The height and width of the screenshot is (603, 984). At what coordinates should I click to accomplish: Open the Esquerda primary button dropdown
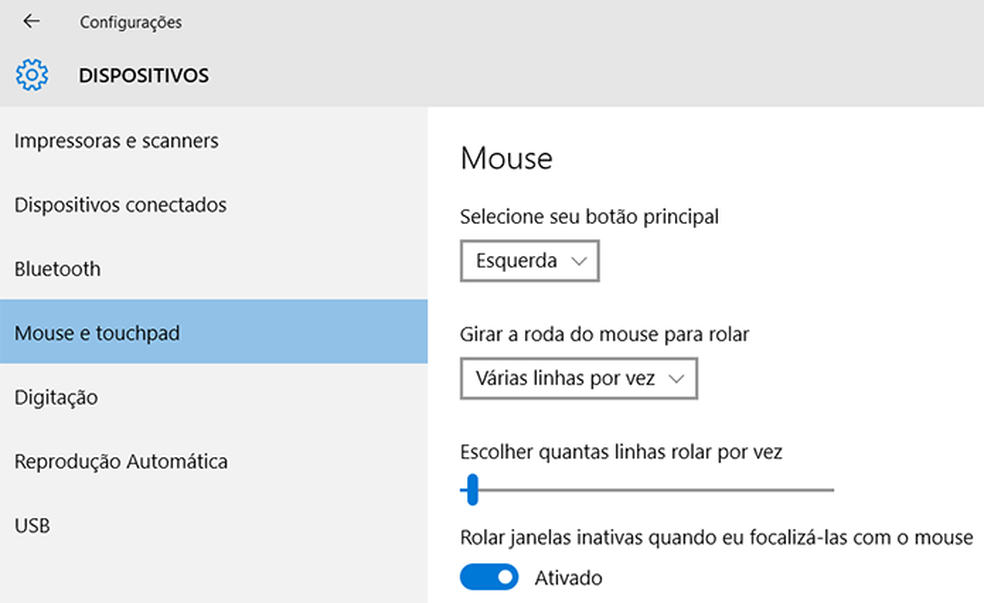(530, 261)
